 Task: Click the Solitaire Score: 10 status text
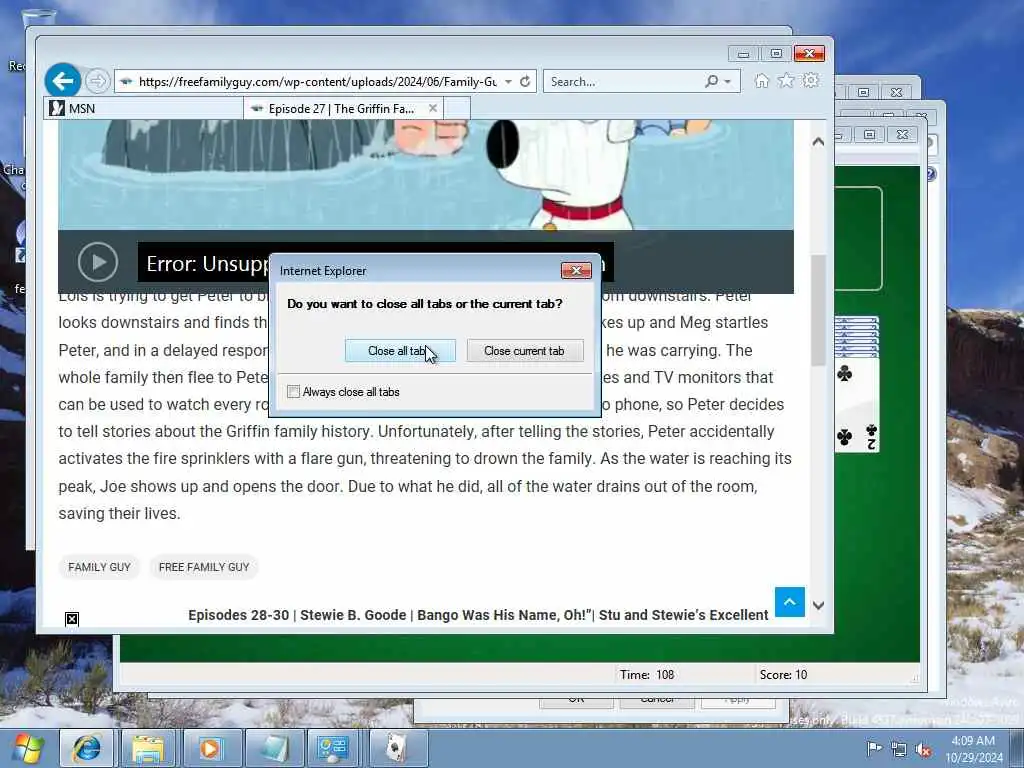coord(783,675)
